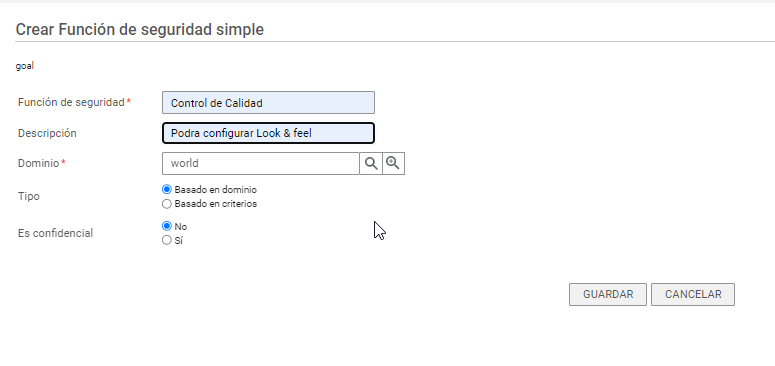The image size is (775, 366).
Task: Select the Basado en dominio radio button
Action: click(167, 189)
